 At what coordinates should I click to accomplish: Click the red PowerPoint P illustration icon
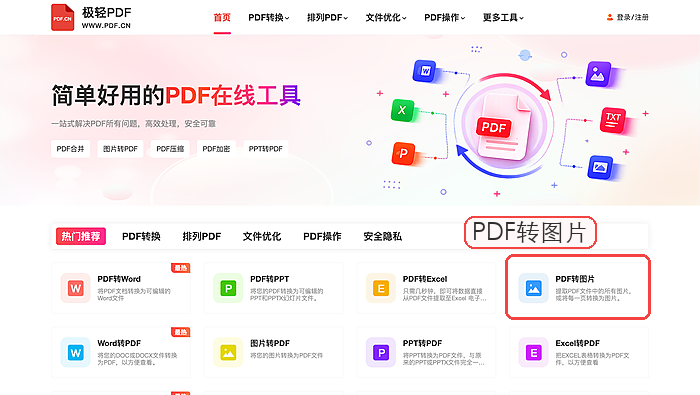point(403,153)
